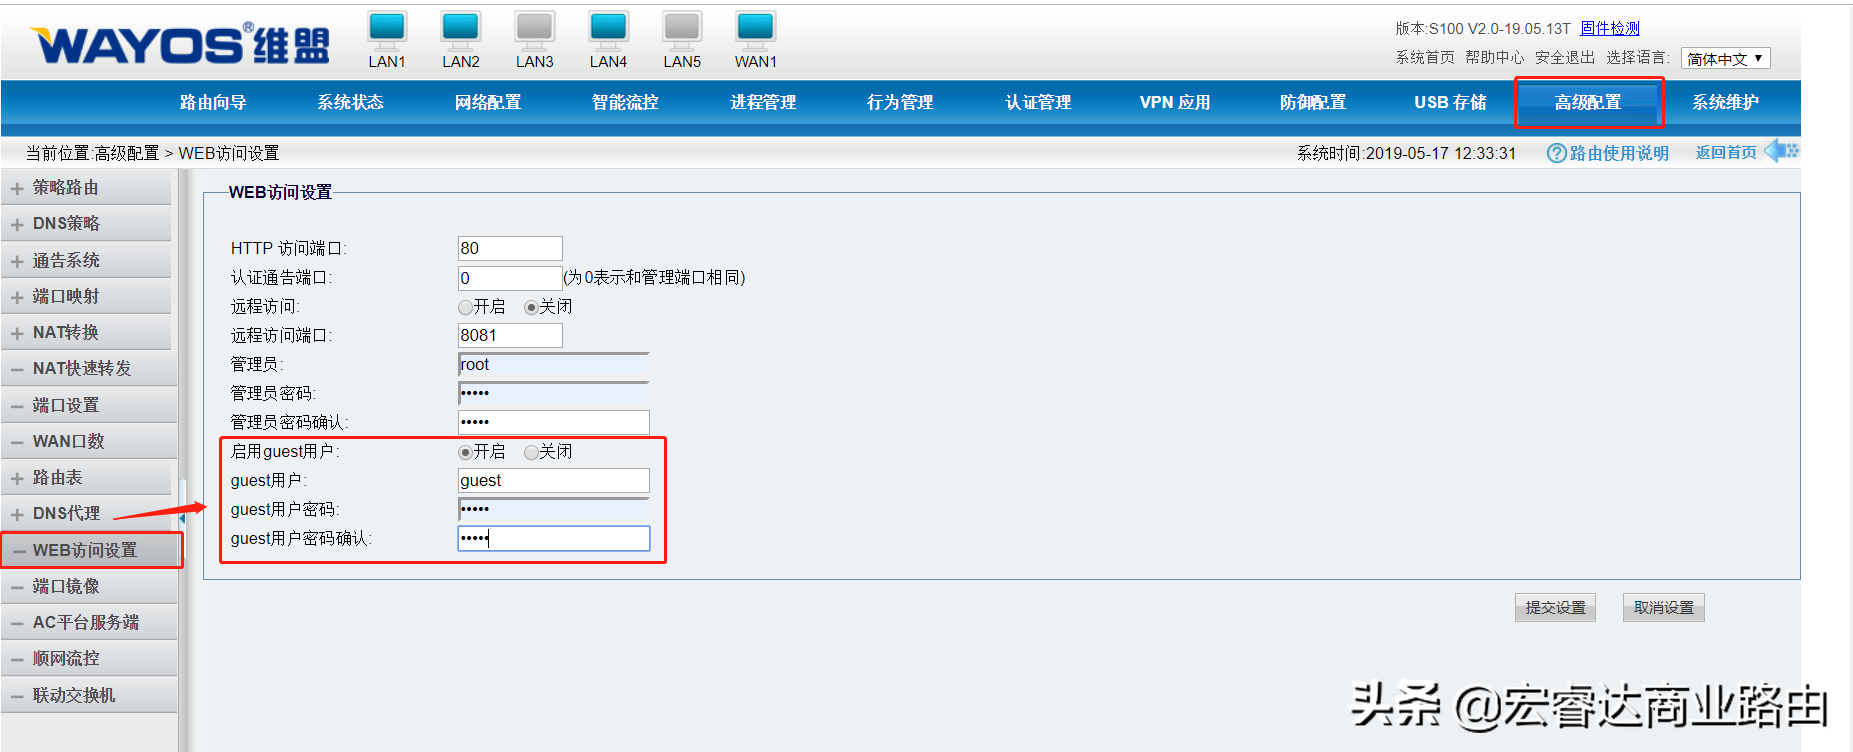This screenshot has height=752, width=1853.
Task: Open AC平台服务端 sidebar item
Action: click(x=89, y=623)
